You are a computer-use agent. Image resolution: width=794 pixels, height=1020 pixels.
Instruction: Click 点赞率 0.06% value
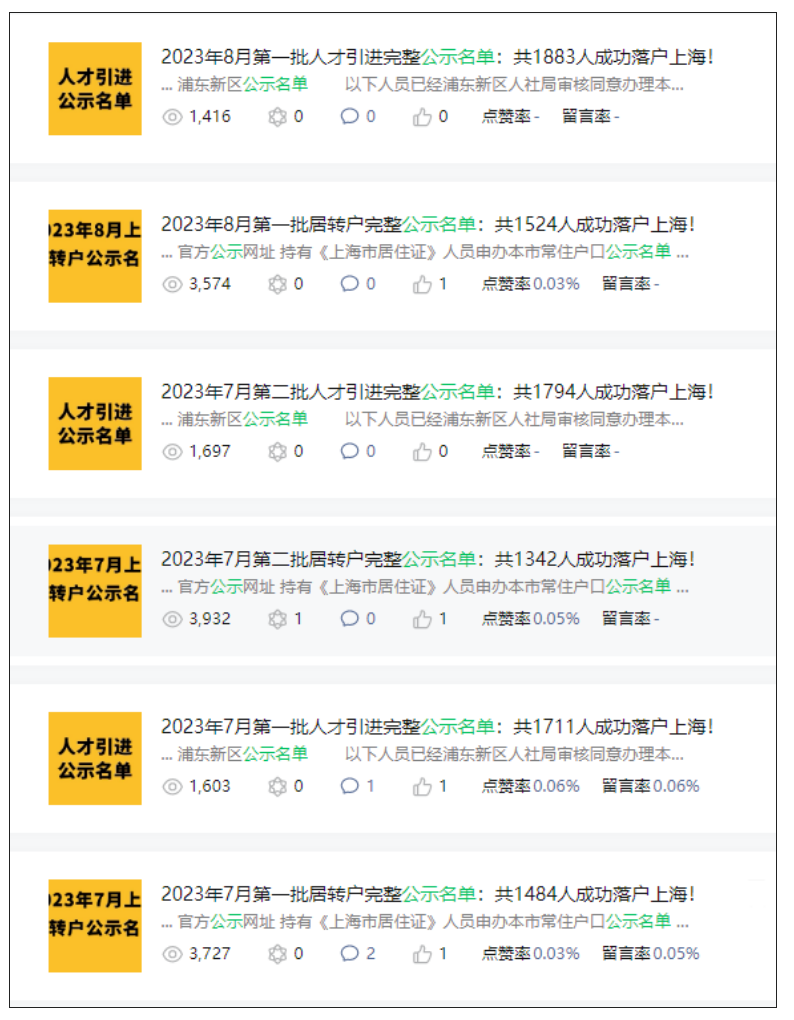[556, 786]
